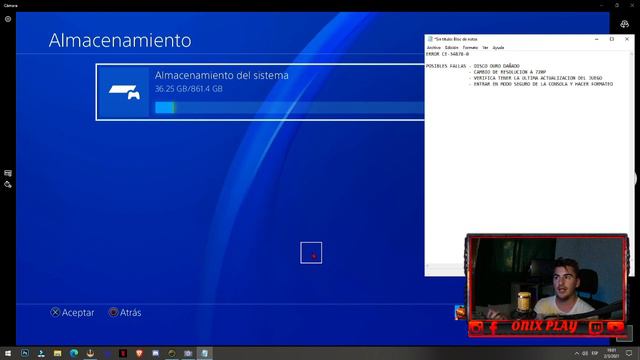Select Almacenamiento del sistema storage entry
Screen dimensions: 640x360
point(260,92)
